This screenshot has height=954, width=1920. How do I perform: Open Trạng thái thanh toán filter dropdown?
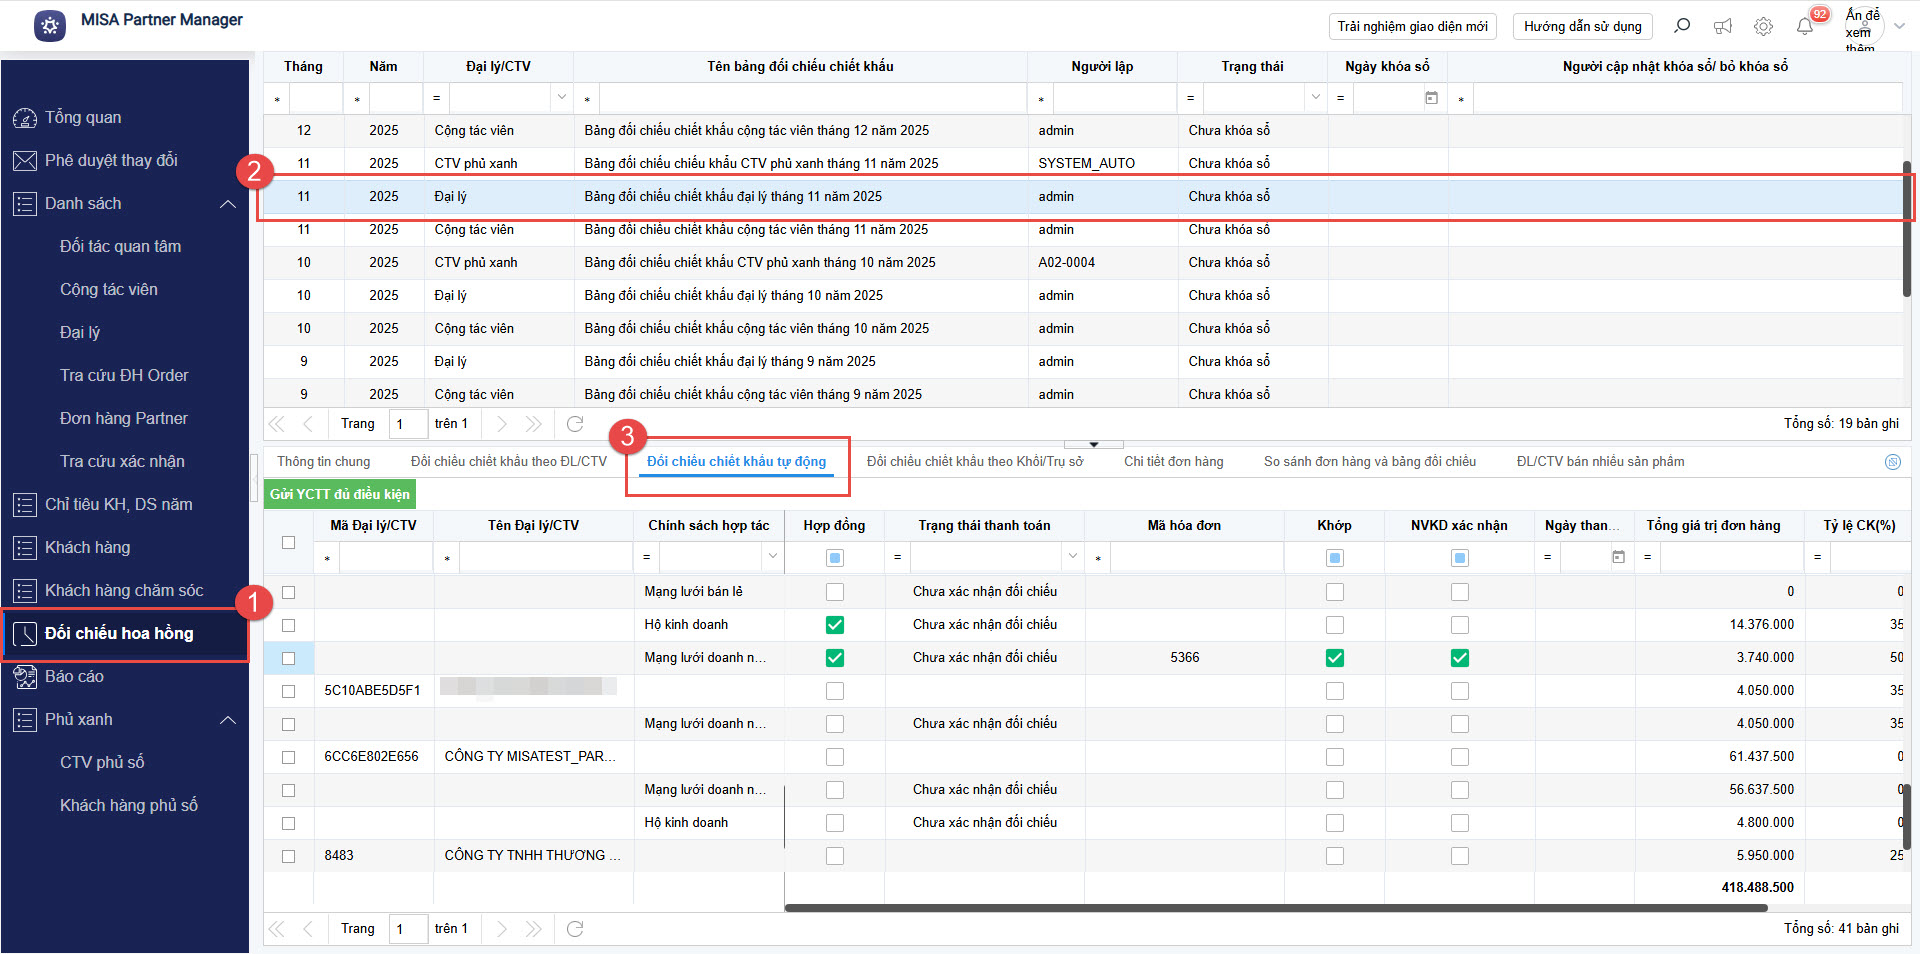[1073, 557]
